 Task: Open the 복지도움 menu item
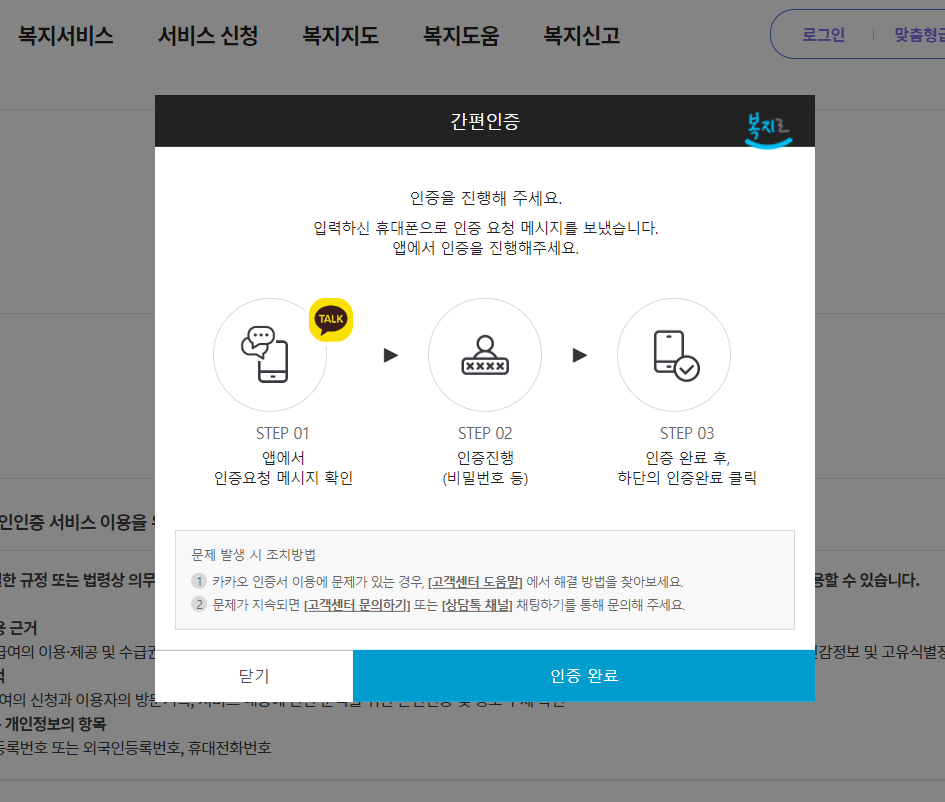[460, 34]
